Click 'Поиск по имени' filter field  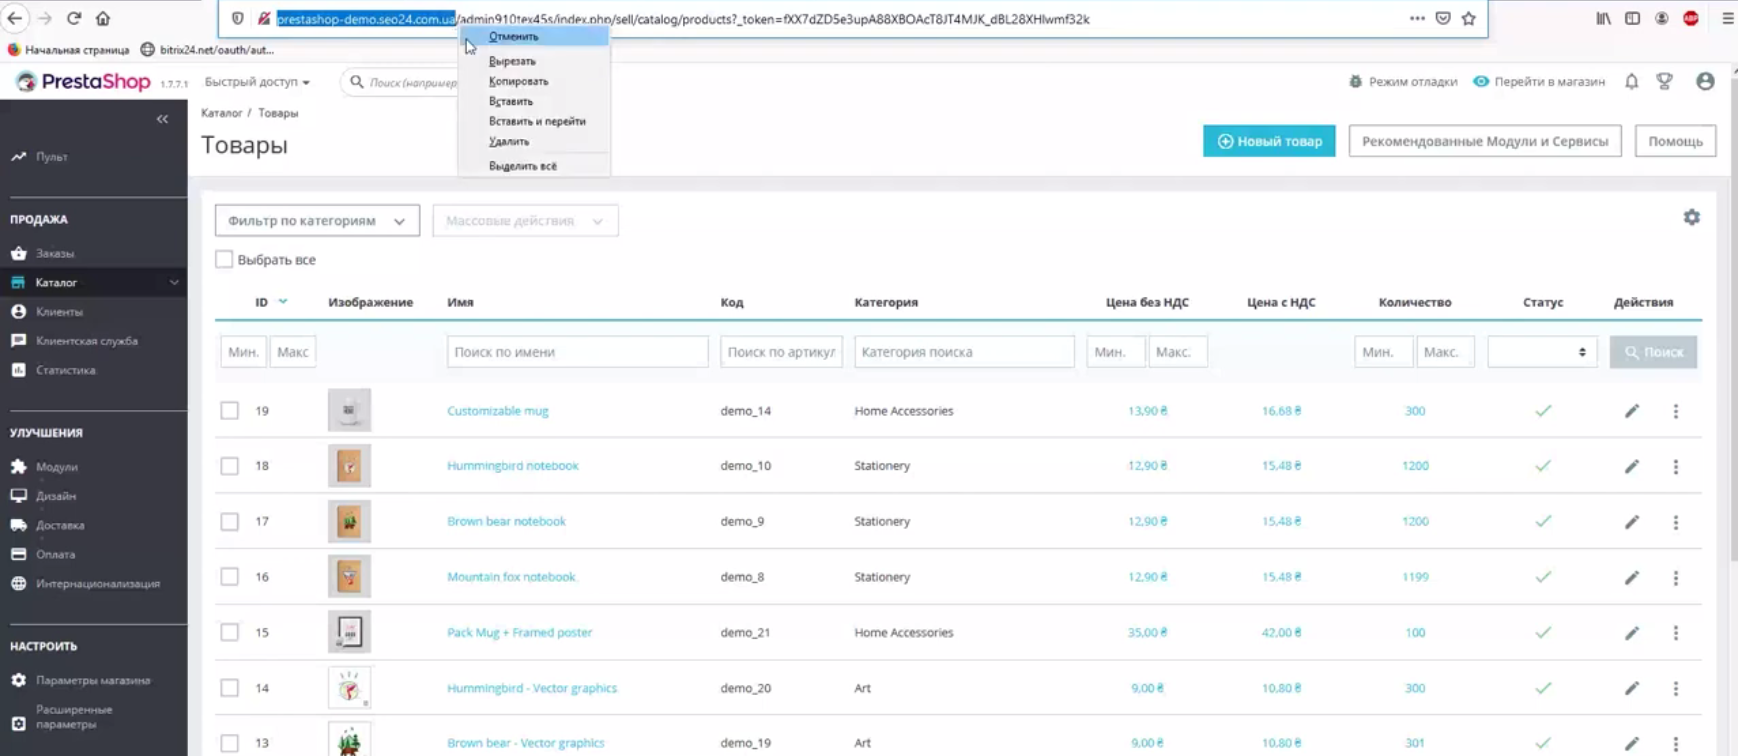pos(577,352)
